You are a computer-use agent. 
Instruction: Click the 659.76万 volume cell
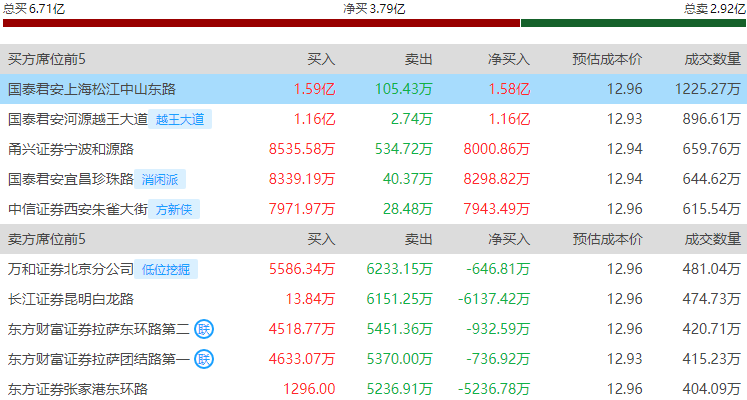(712, 149)
